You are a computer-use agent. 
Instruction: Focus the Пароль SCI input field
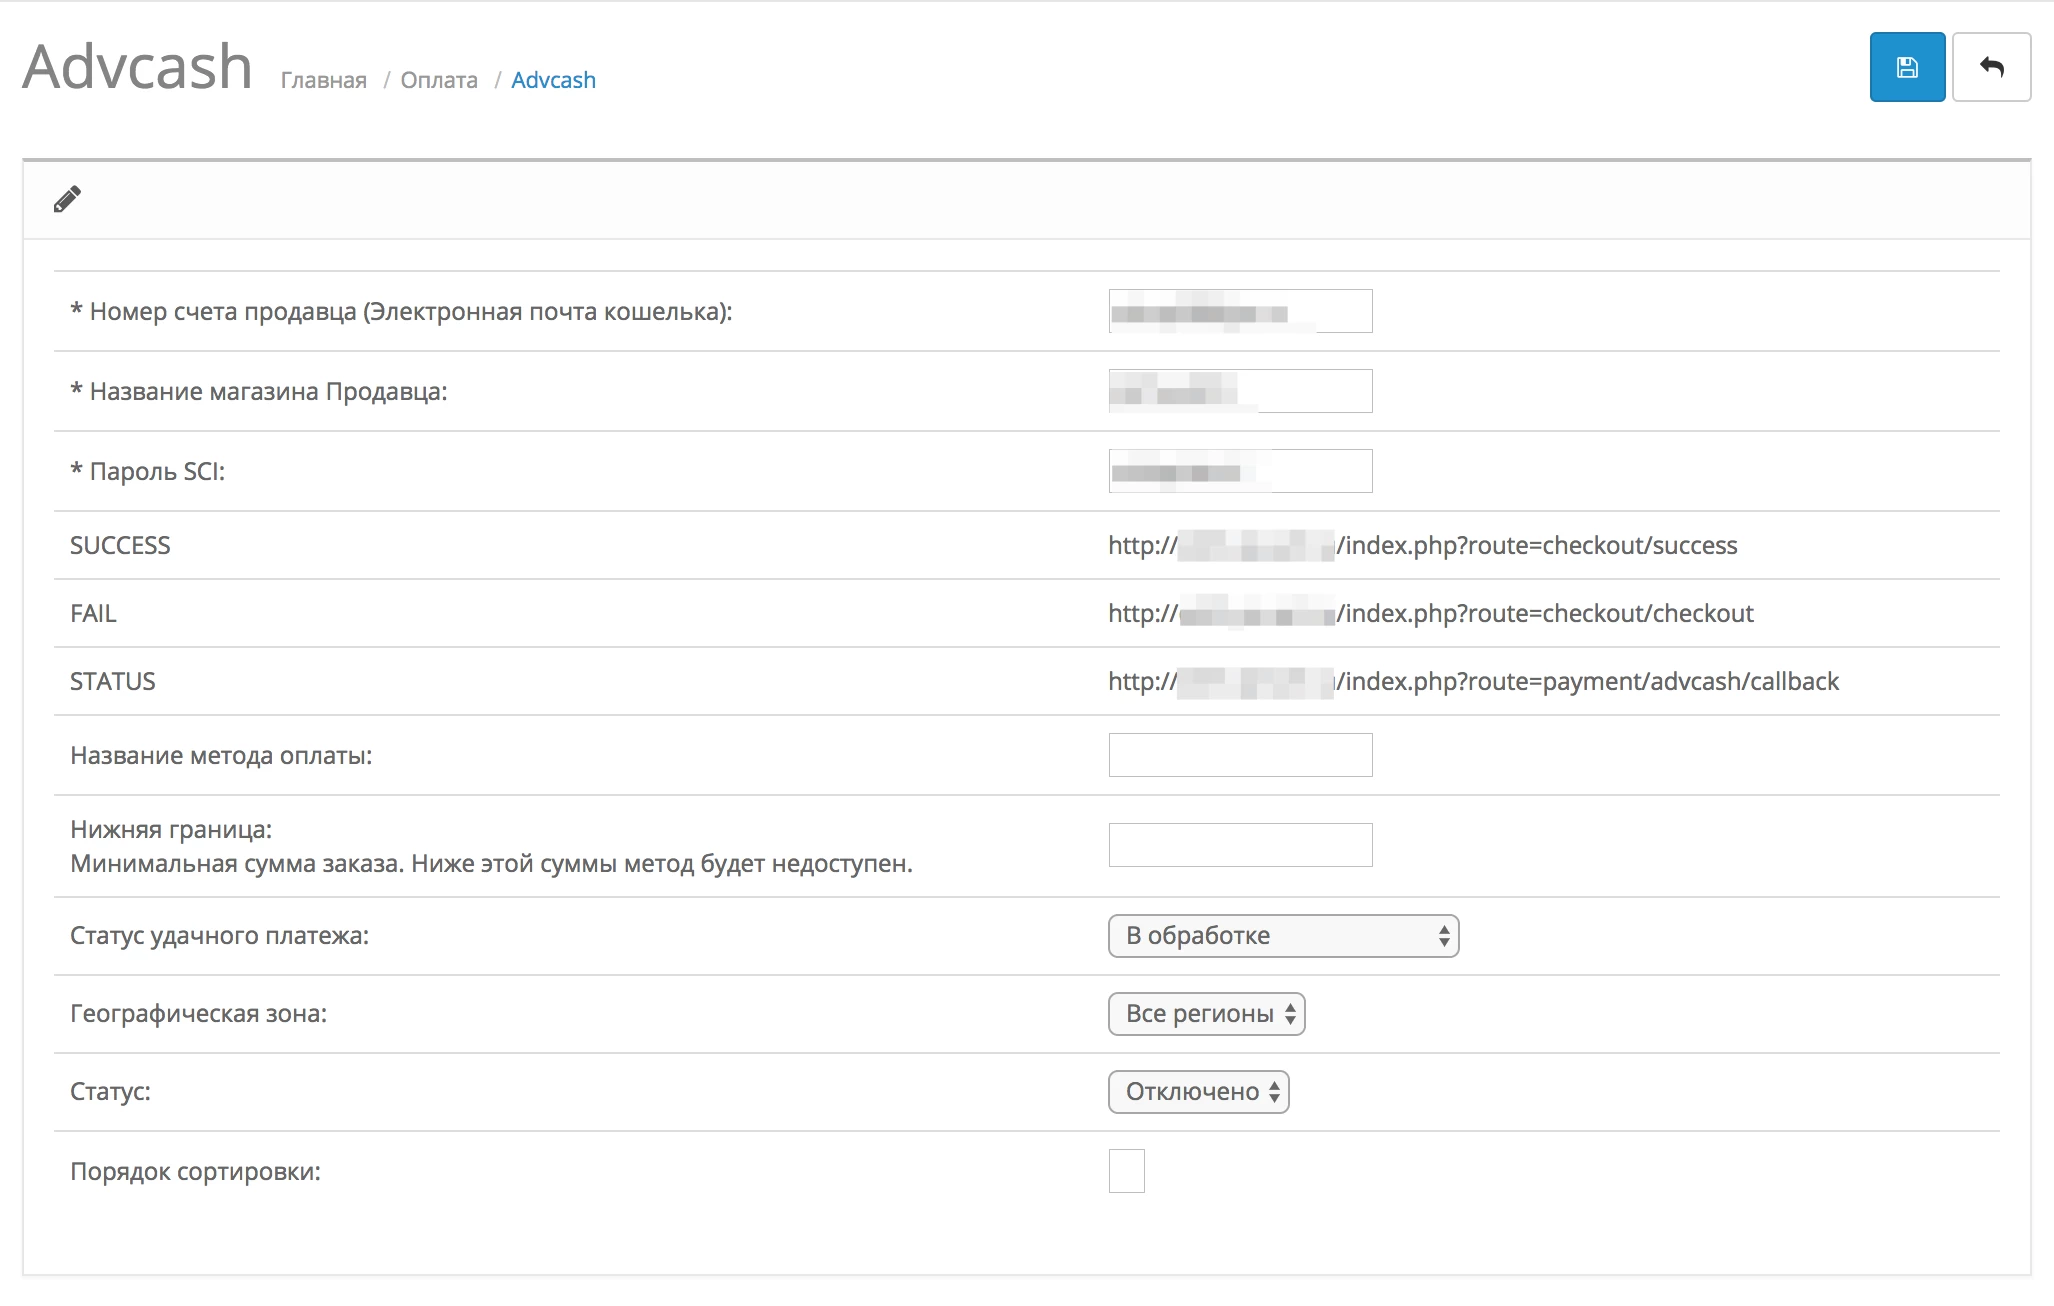tap(1240, 471)
